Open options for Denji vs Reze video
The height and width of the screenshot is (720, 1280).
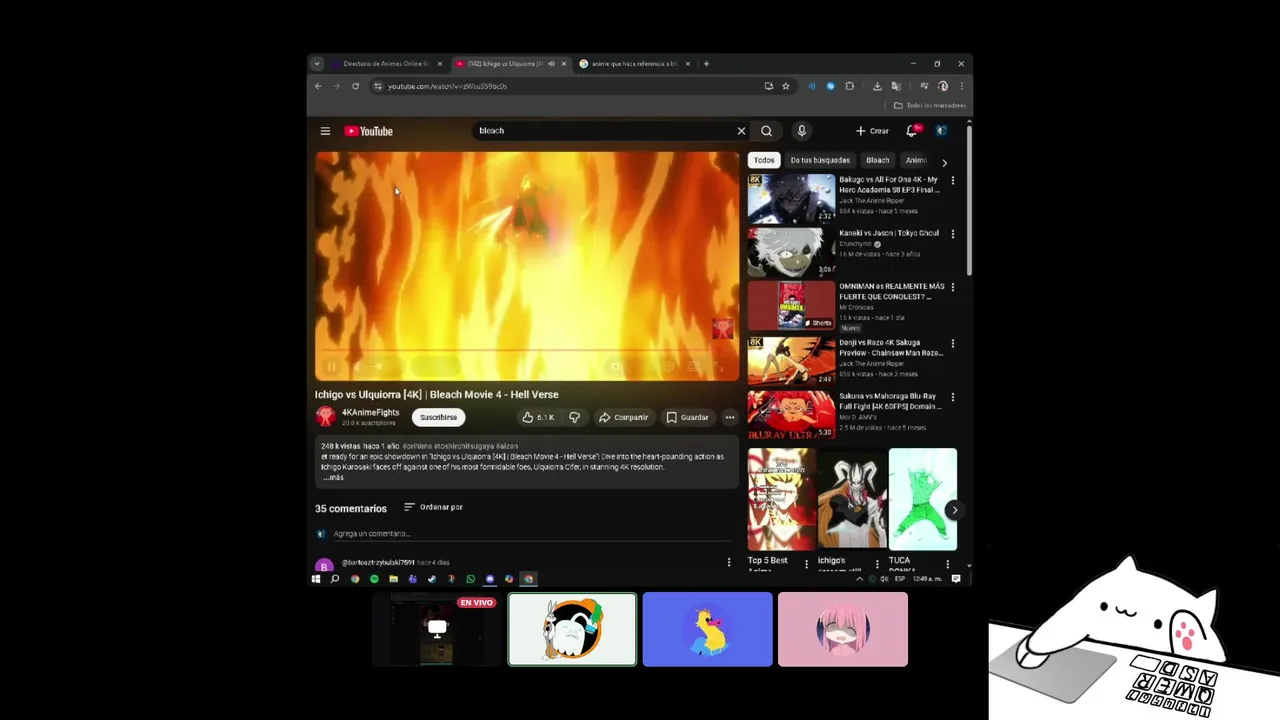point(952,343)
